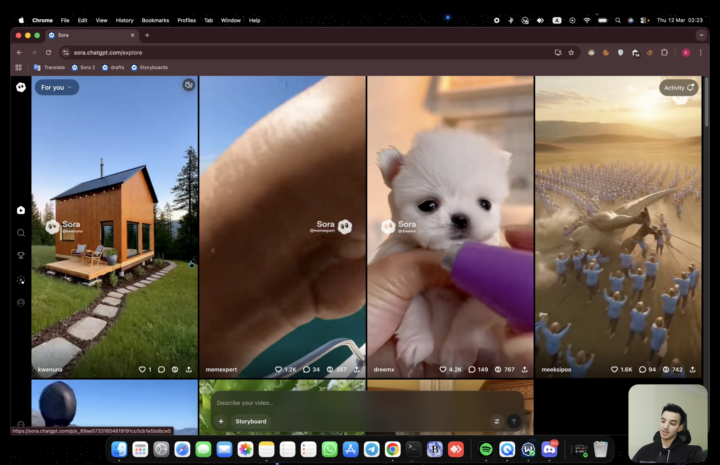Image resolution: width=720 pixels, height=465 pixels.
Task: Open the Profiles menu
Action: [x=186, y=20]
